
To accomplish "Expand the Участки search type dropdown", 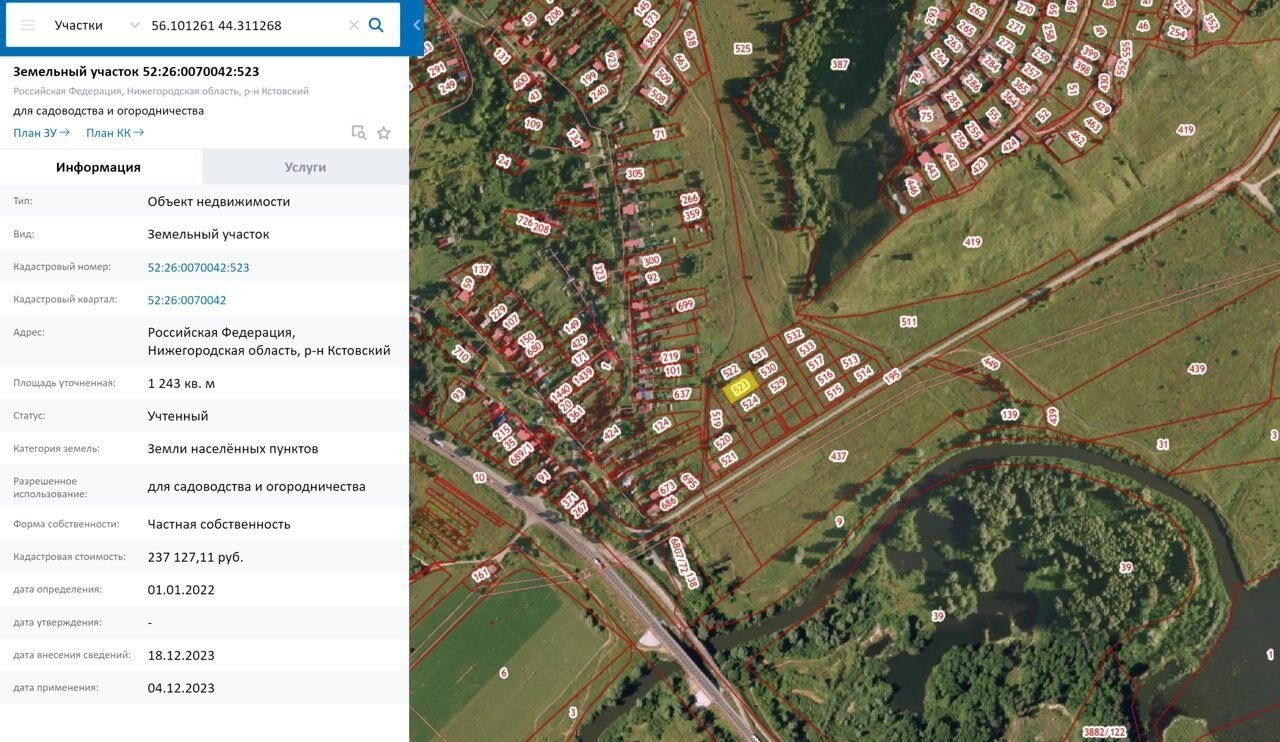I will click(x=134, y=25).
